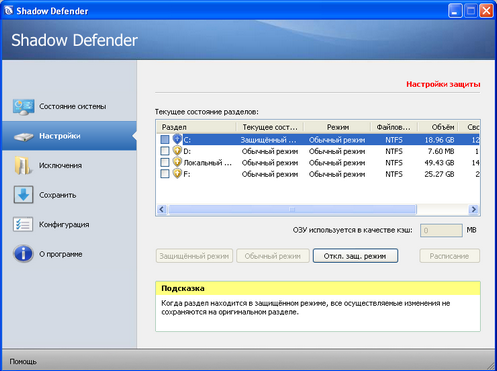Click the Состояние системы monitor icon
Image resolution: width=497 pixels, height=371 pixels.
coord(23,107)
